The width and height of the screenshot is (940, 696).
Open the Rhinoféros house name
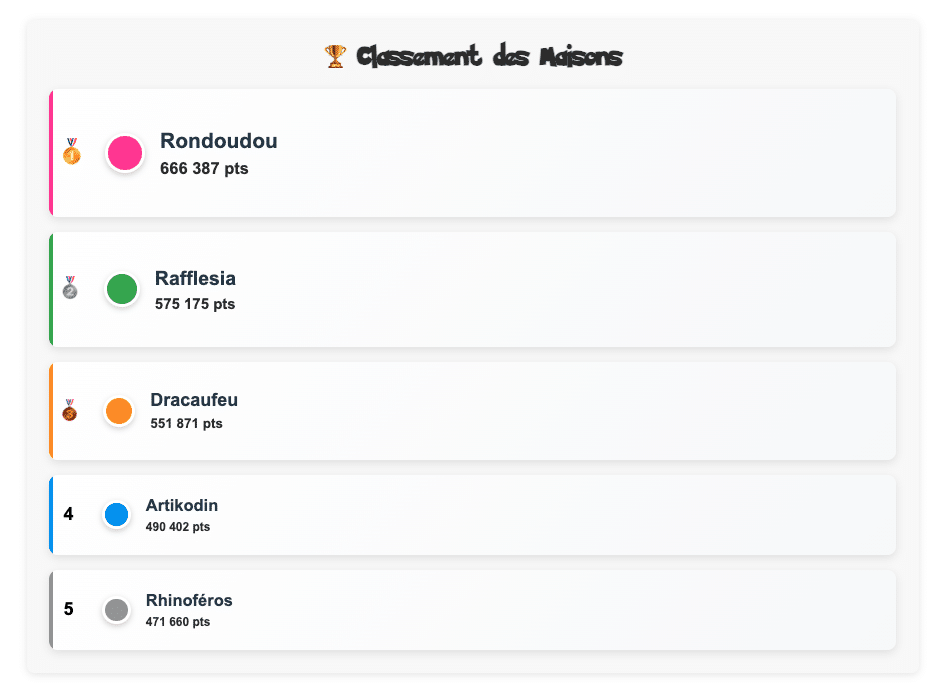[189, 600]
